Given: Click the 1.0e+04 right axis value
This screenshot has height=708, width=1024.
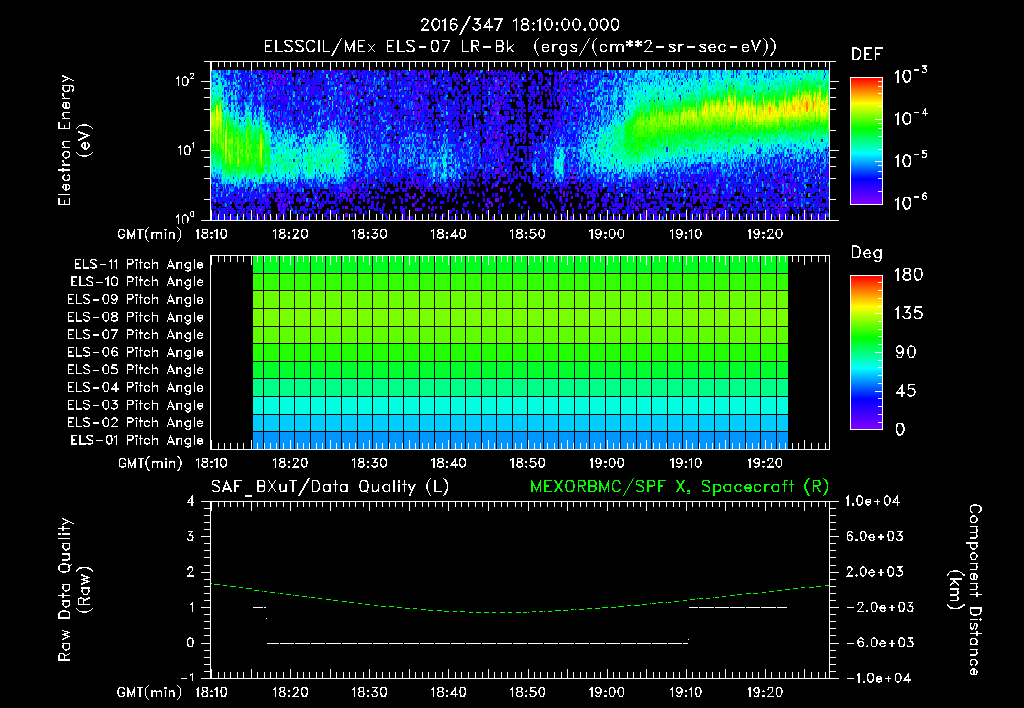Looking at the screenshot, I should [x=872, y=501].
